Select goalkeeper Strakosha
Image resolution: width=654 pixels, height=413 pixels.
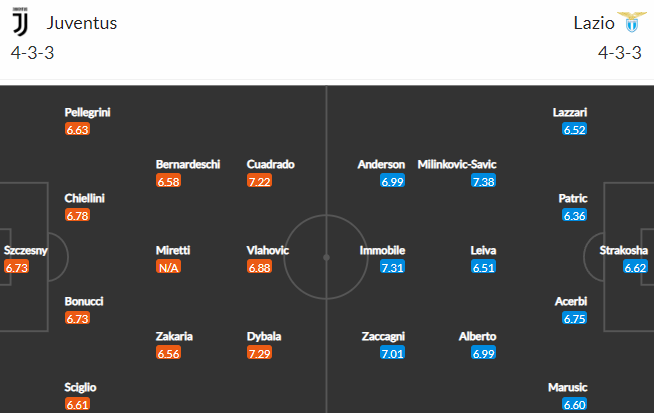(624, 250)
